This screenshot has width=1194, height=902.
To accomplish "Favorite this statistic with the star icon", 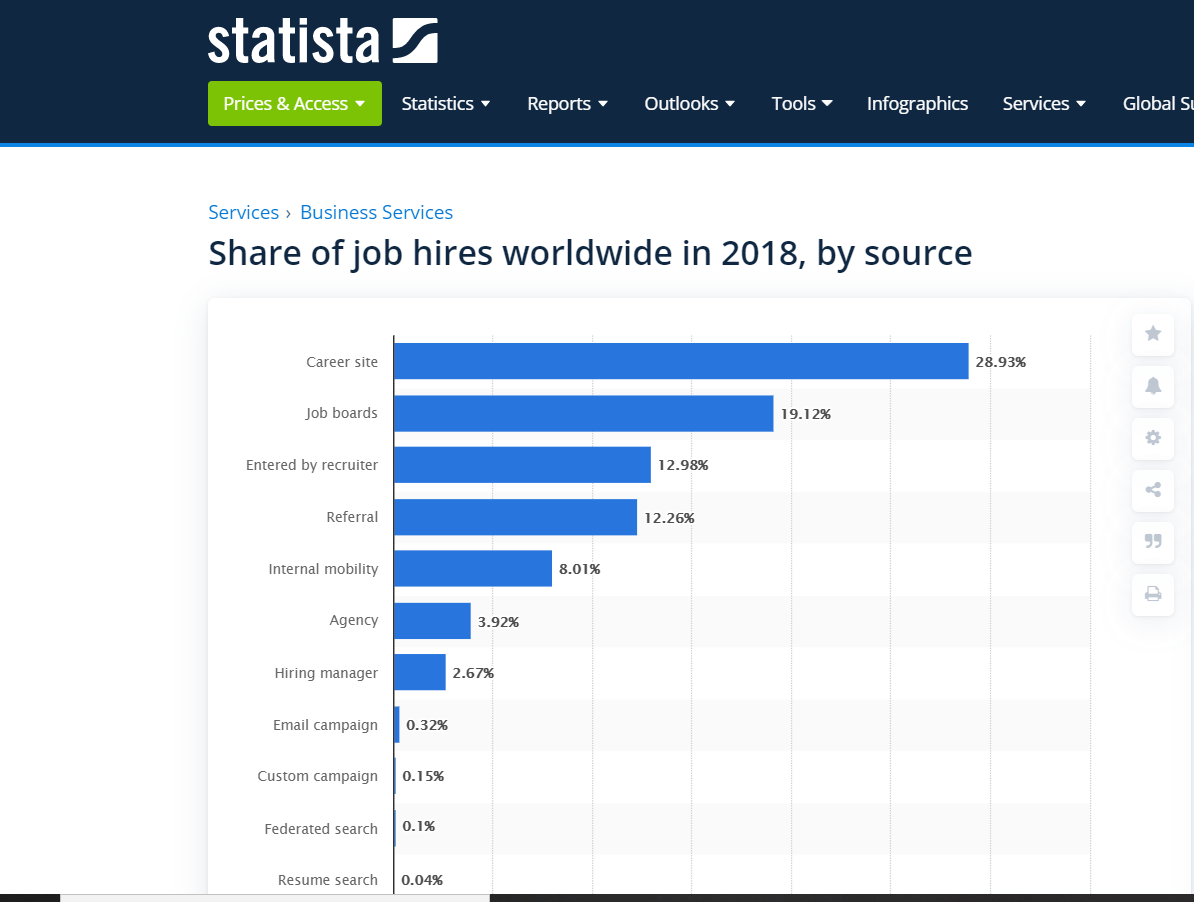I will pos(1153,333).
